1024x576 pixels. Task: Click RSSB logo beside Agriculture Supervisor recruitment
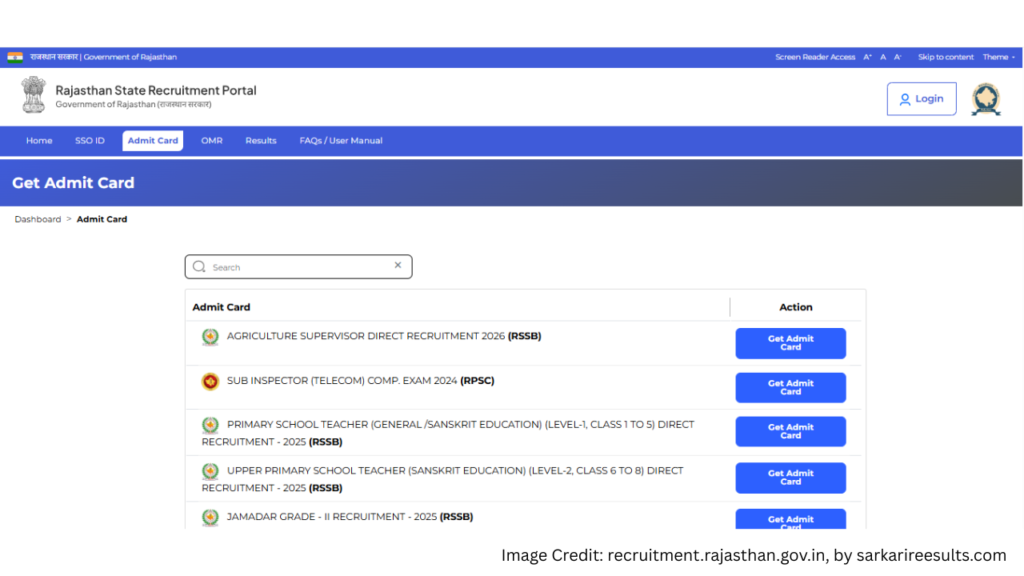pyautogui.click(x=210, y=337)
